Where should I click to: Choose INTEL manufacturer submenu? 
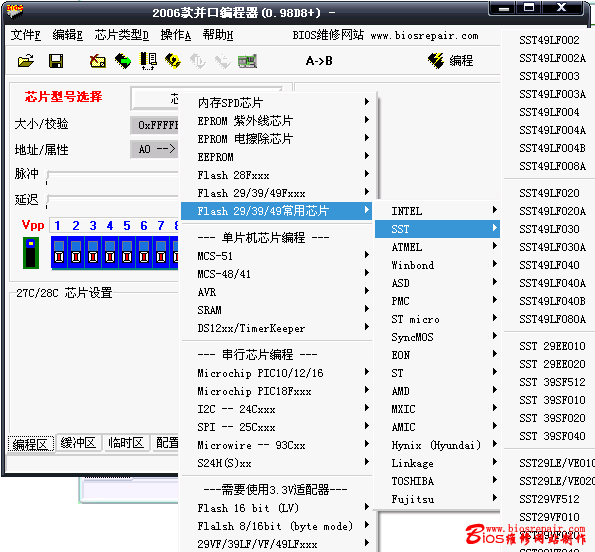click(x=437, y=211)
